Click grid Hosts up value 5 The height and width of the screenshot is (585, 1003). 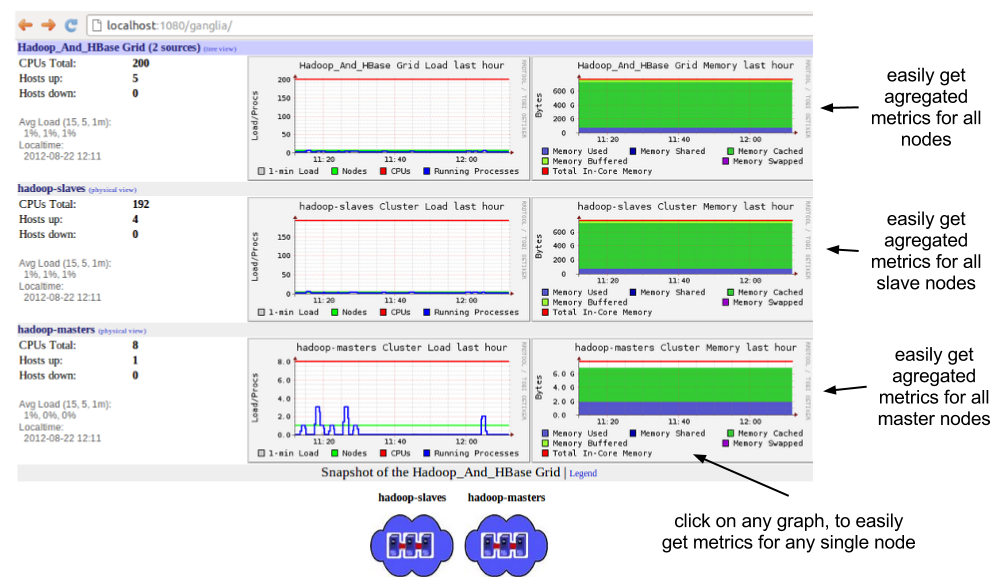[x=135, y=78]
